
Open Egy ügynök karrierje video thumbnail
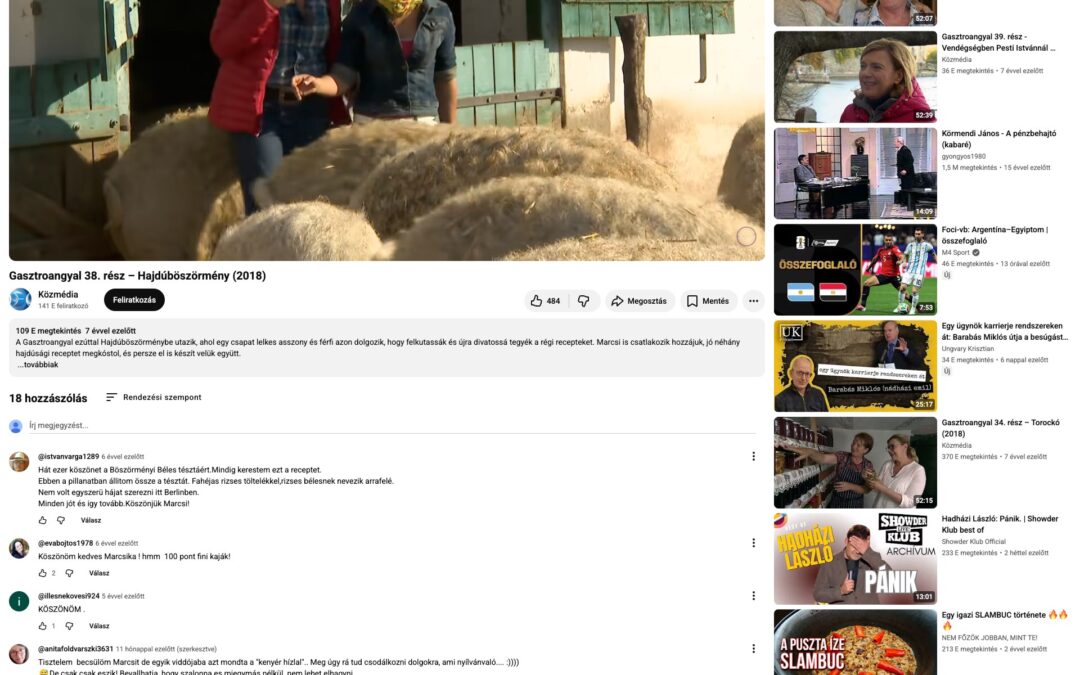tap(855, 366)
